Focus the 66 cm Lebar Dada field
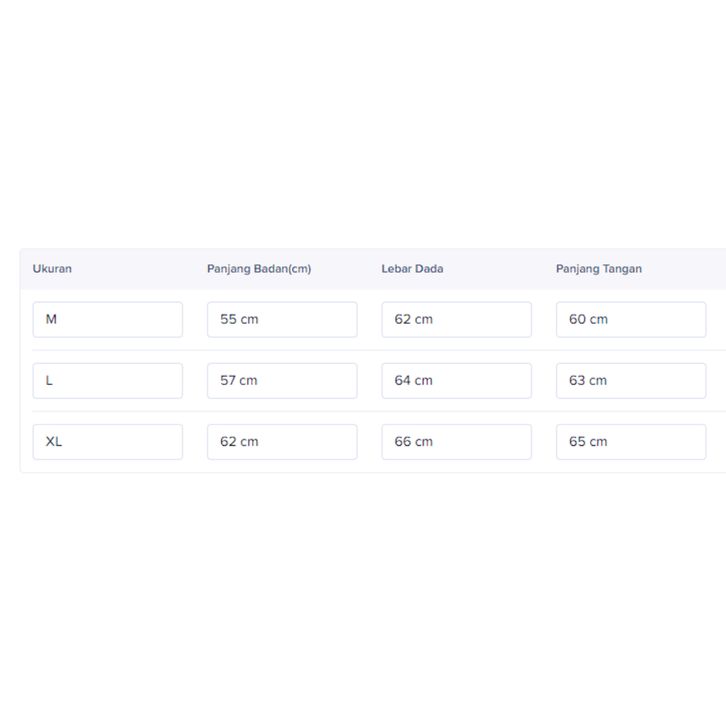This screenshot has width=726, height=726. tap(456, 442)
